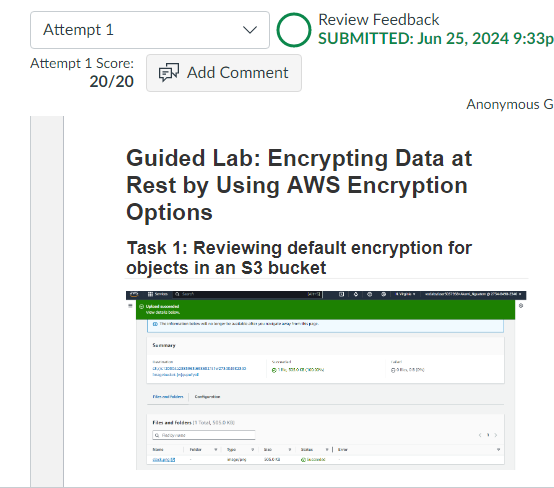Open the hamburger side menu in S3 console

(x=130, y=306)
